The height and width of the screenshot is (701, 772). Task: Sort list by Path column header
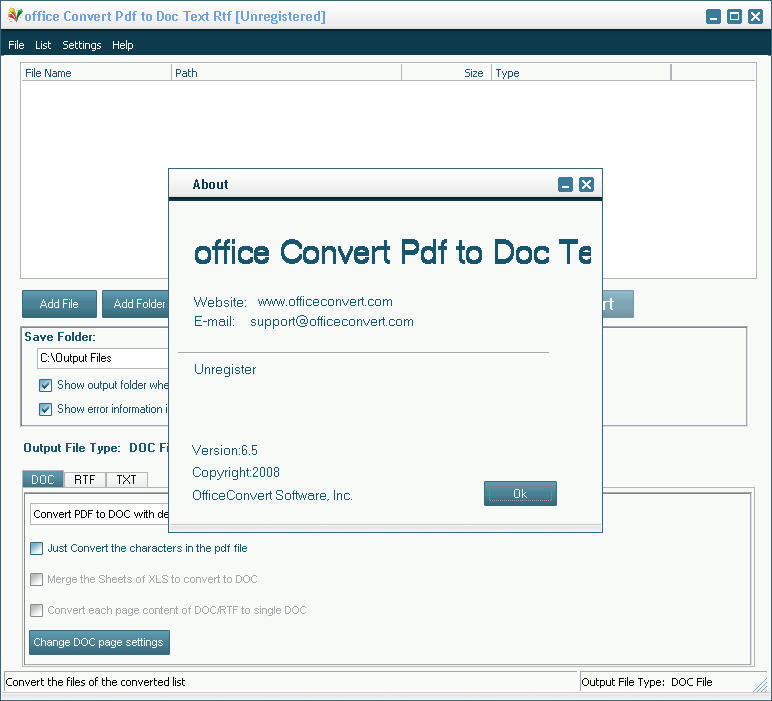click(287, 73)
